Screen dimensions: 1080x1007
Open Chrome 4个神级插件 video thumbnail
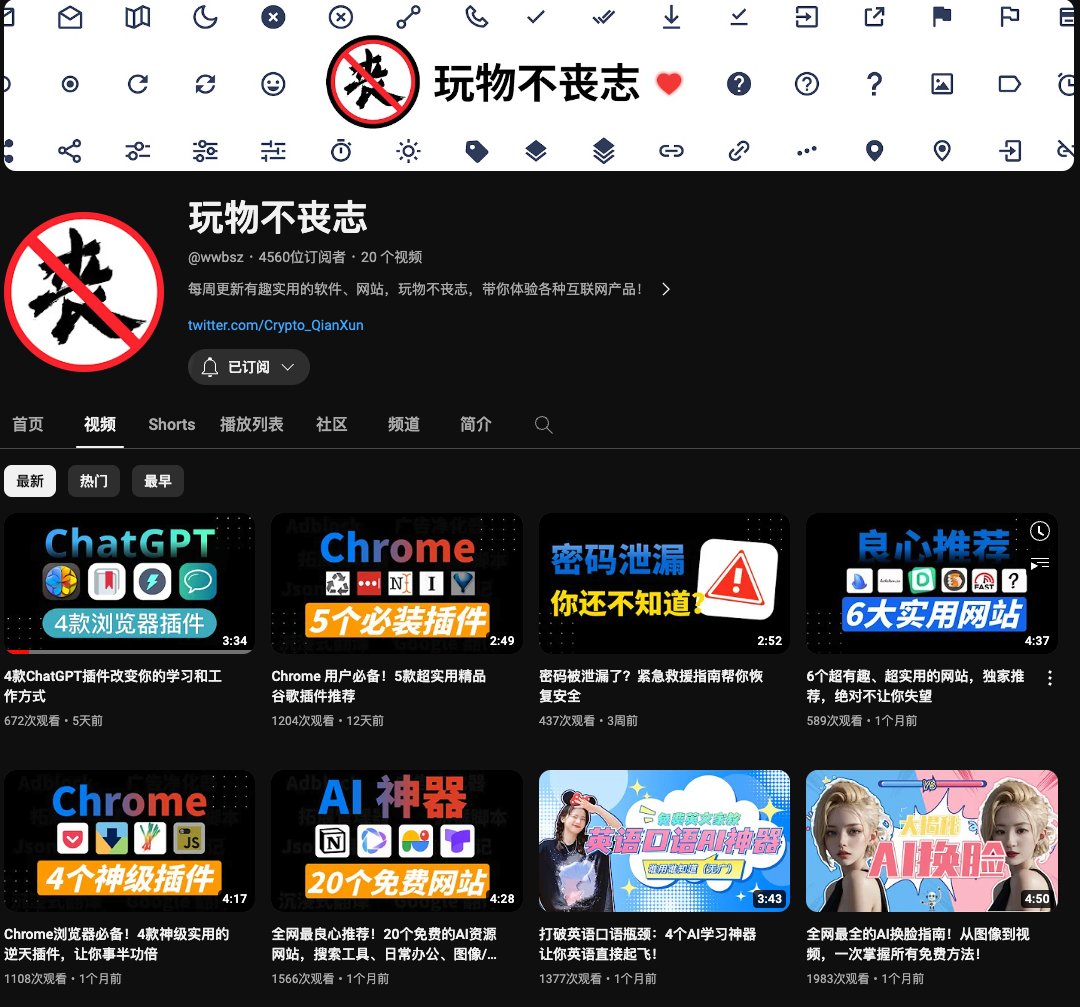pyautogui.click(x=129, y=841)
